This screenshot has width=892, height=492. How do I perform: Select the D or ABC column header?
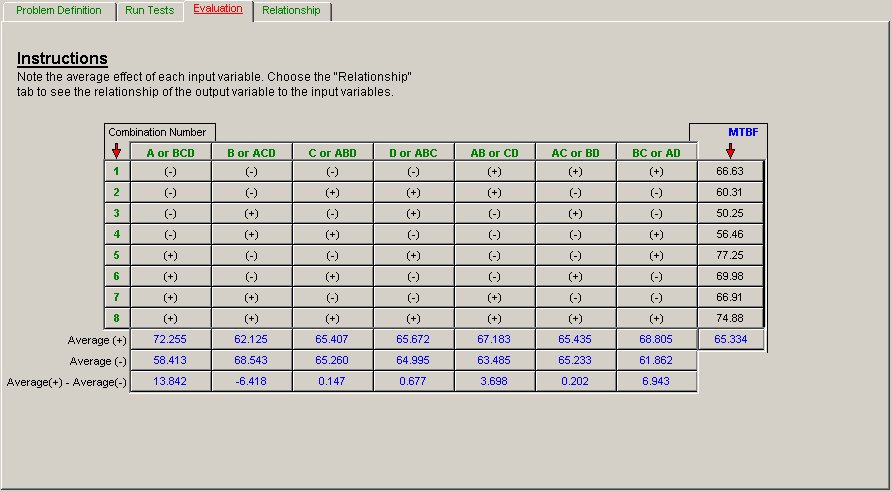pos(413,153)
